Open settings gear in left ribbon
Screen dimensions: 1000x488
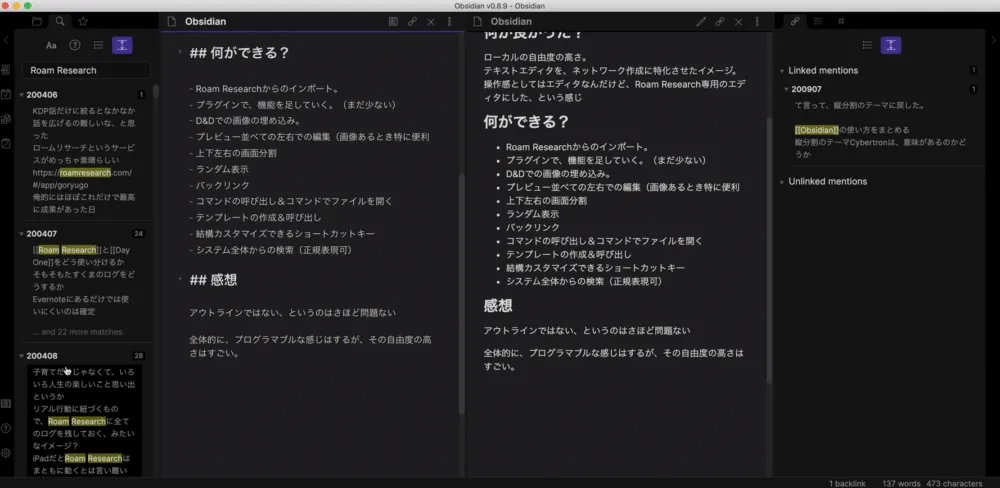click(x=6, y=453)
